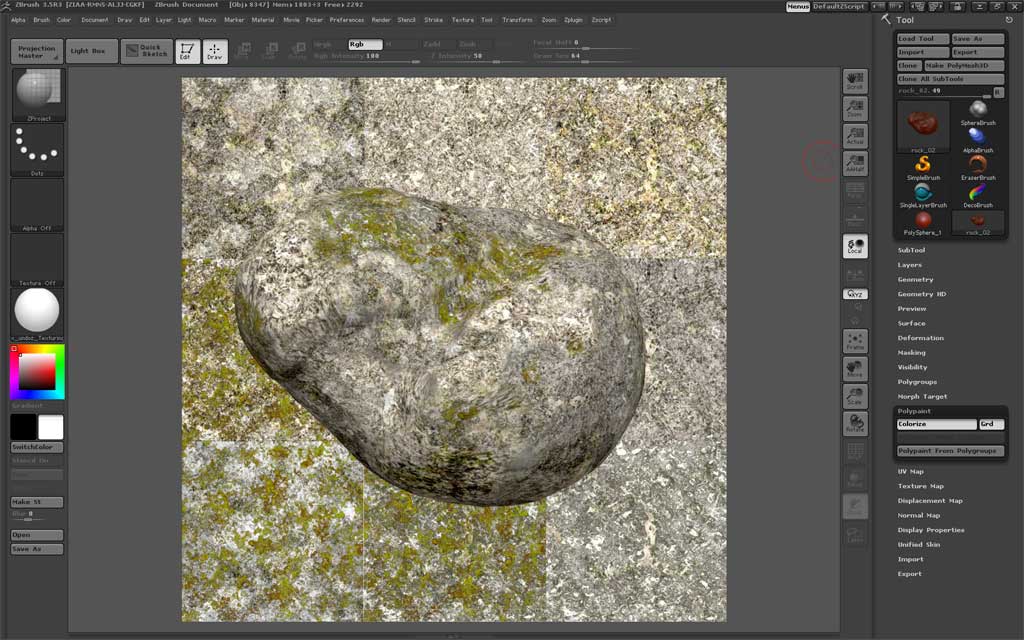Open the ZProject brush thumbnail
The width and height of the screenshot is (1024, 640).
[x=37, y=94]
